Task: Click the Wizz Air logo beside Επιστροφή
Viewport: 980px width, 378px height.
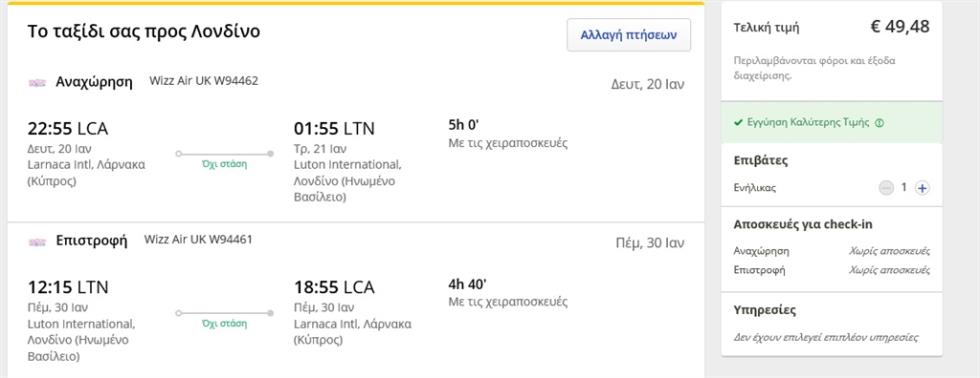Action: click(38, 242)
